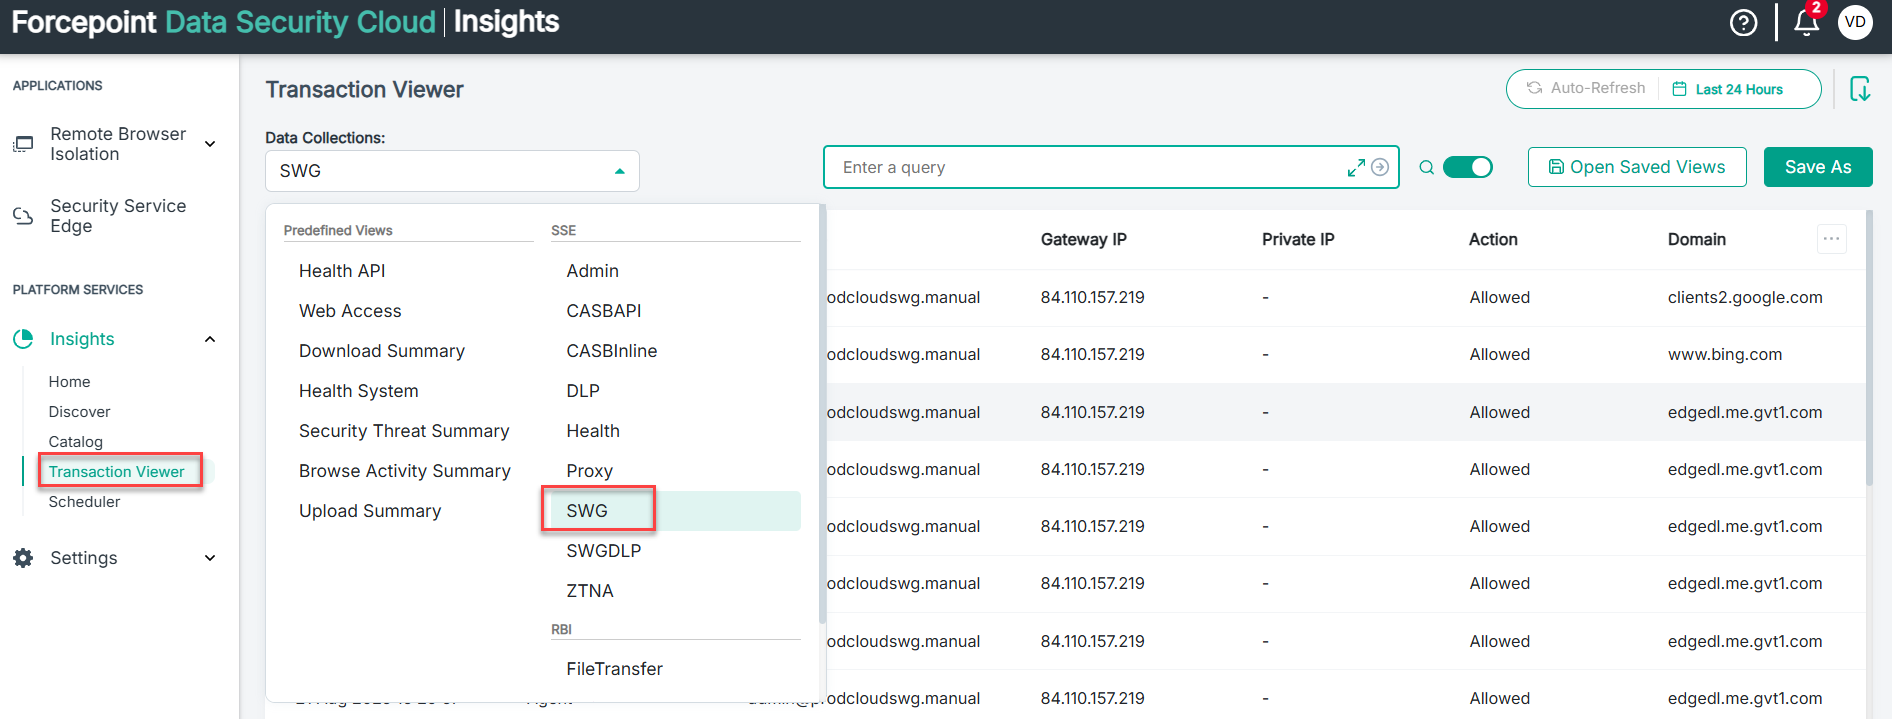Image resolution: width=1892 pixels, height=719 pixels.
Task: Click the search magnifier icon
Action: (x=1427, y=168)
